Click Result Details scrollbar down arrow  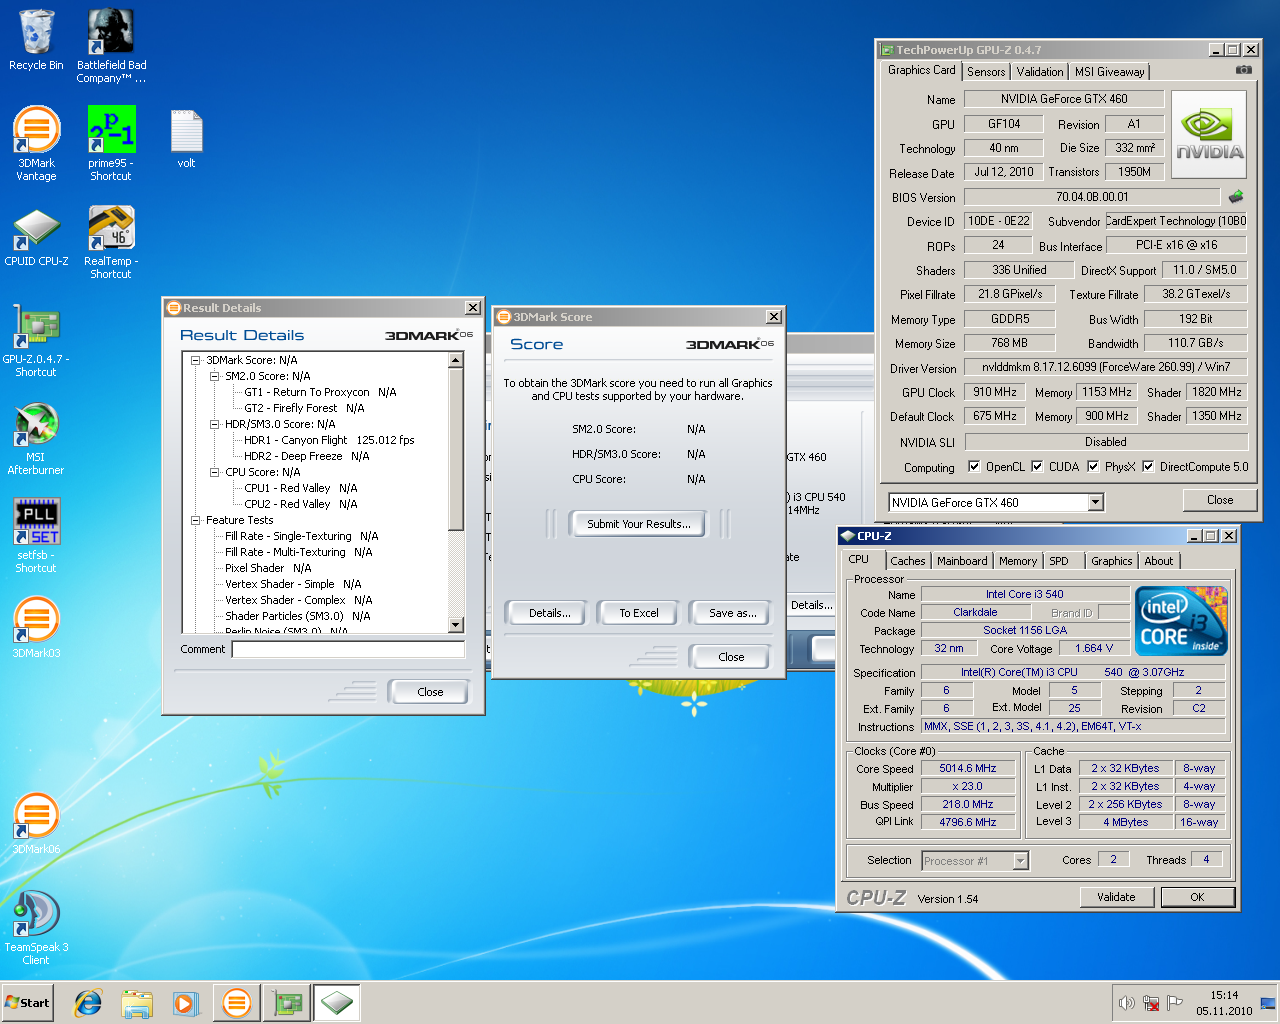[x=456, y=625]
